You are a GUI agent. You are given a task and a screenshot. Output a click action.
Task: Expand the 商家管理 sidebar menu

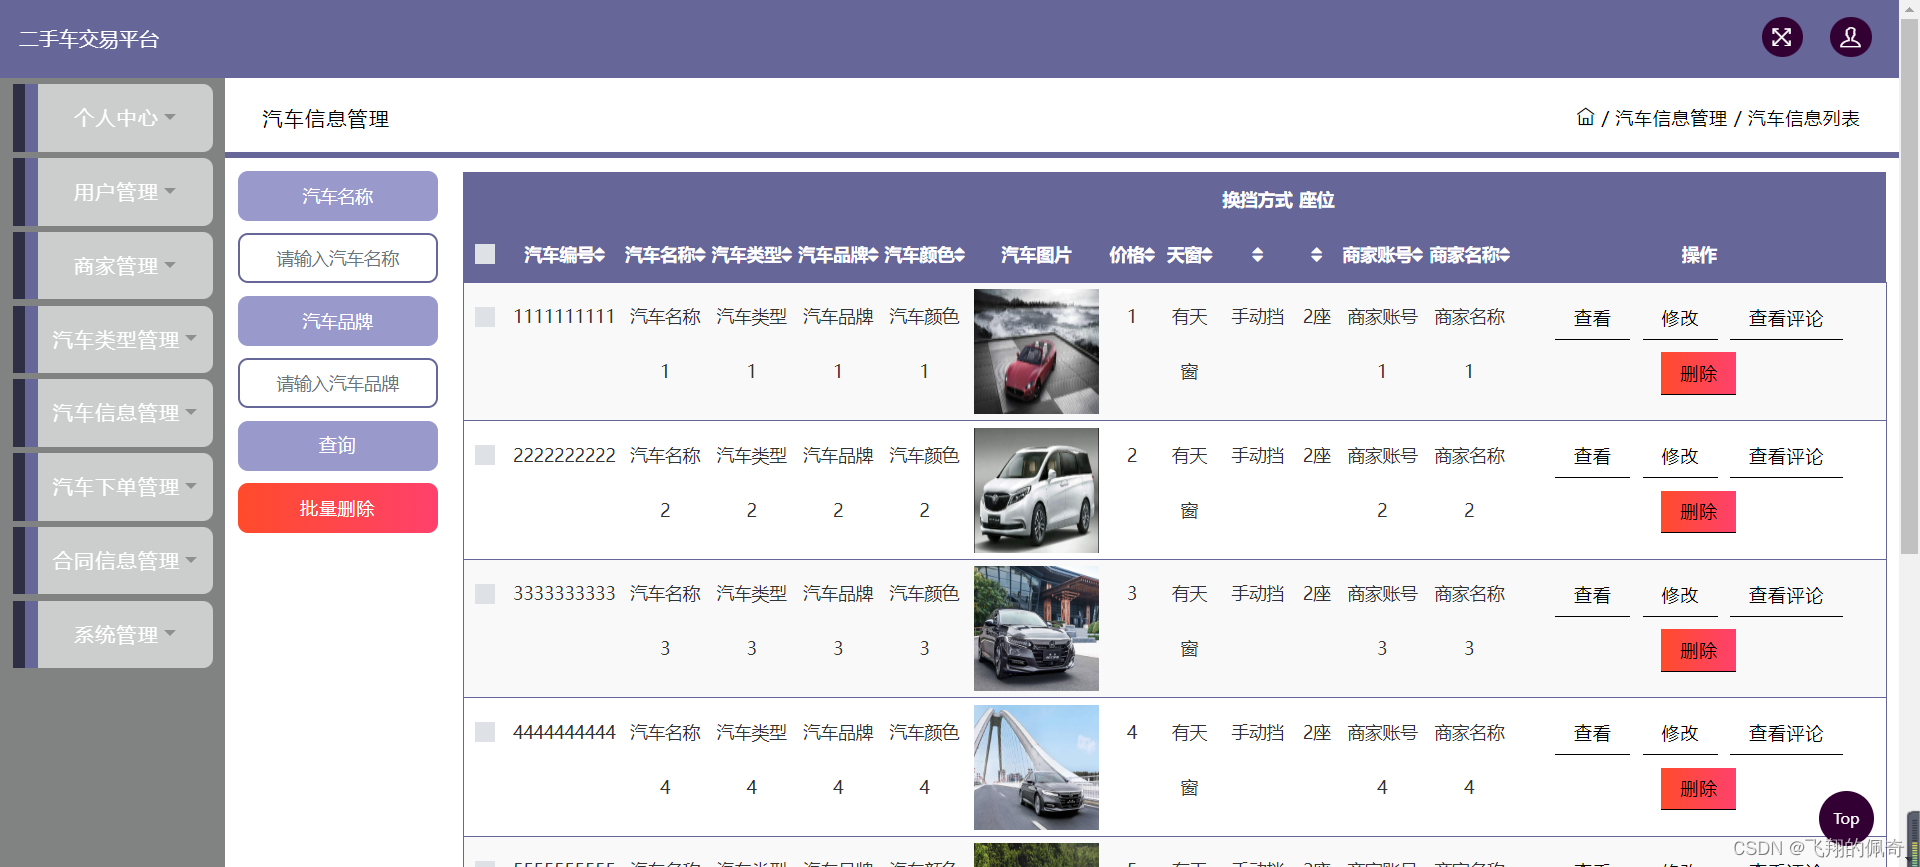point(124,266)
